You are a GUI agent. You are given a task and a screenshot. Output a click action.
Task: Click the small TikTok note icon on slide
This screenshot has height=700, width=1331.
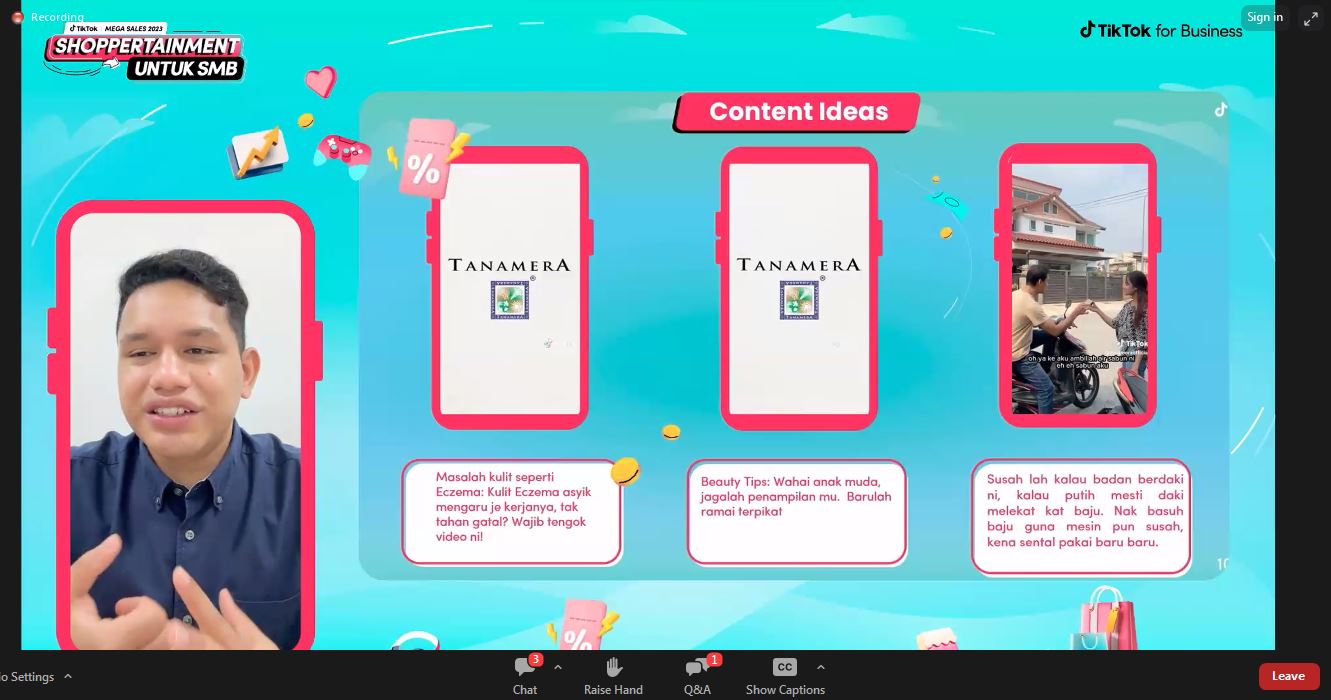point(1220,110)
